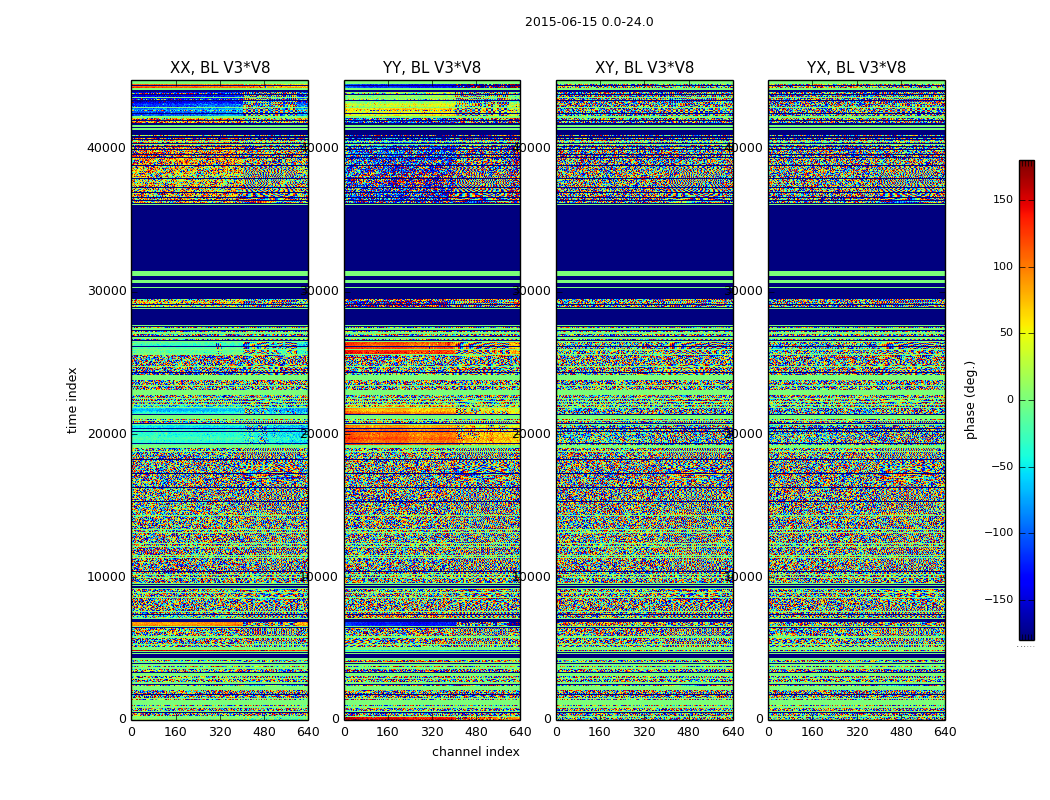The height and width of the screenshot is (800, 1050).
Task: Click colorbar tick label 150
Action: [x=1003, y=200]
